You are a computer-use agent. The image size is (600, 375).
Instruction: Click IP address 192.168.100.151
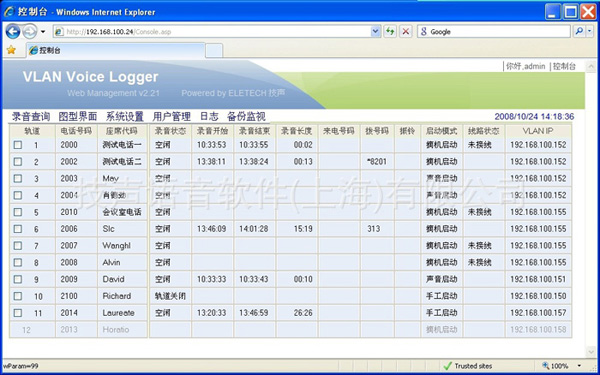coord(538,279)
